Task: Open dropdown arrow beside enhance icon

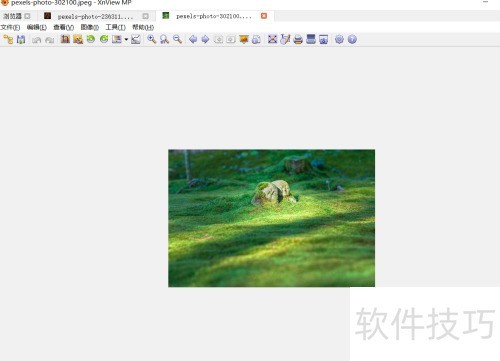Action: coord(126,40)
